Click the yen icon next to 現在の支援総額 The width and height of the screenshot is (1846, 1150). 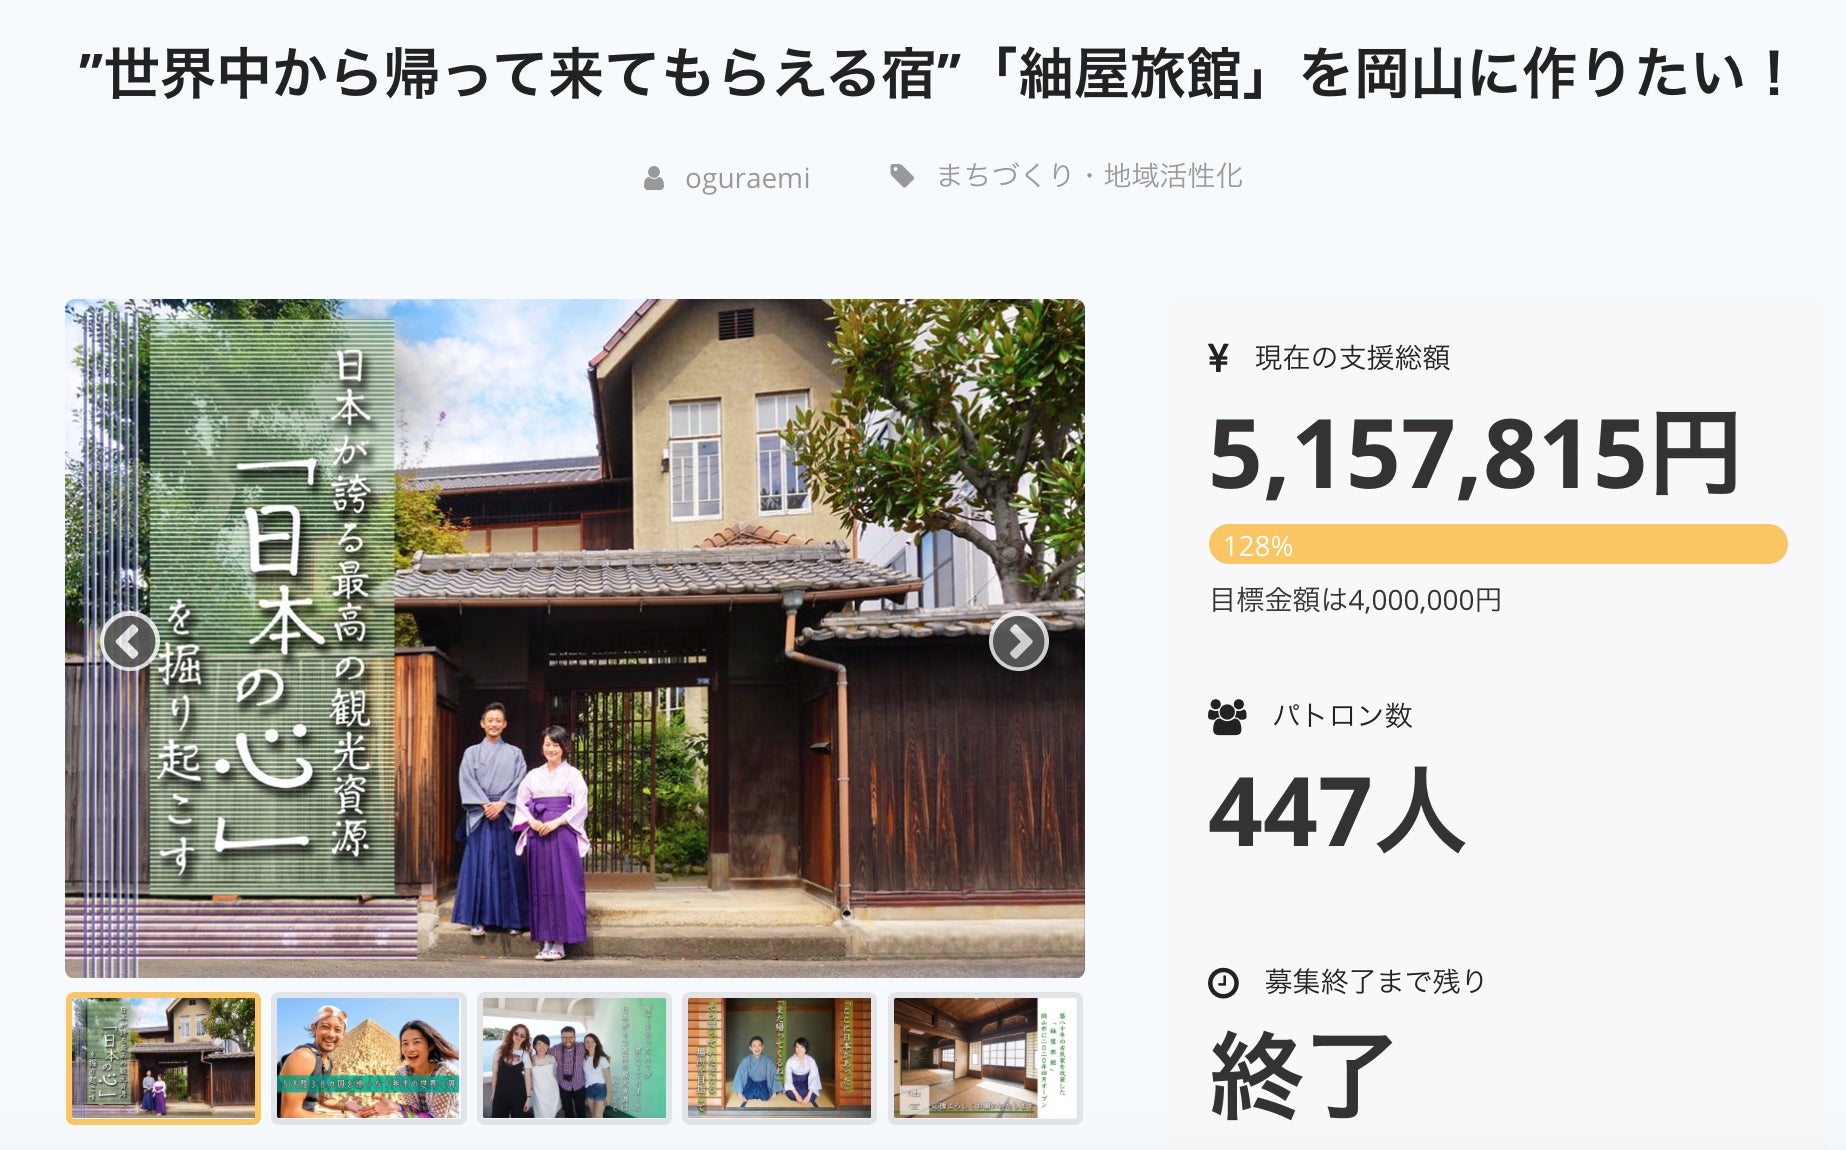point(1218,357)
